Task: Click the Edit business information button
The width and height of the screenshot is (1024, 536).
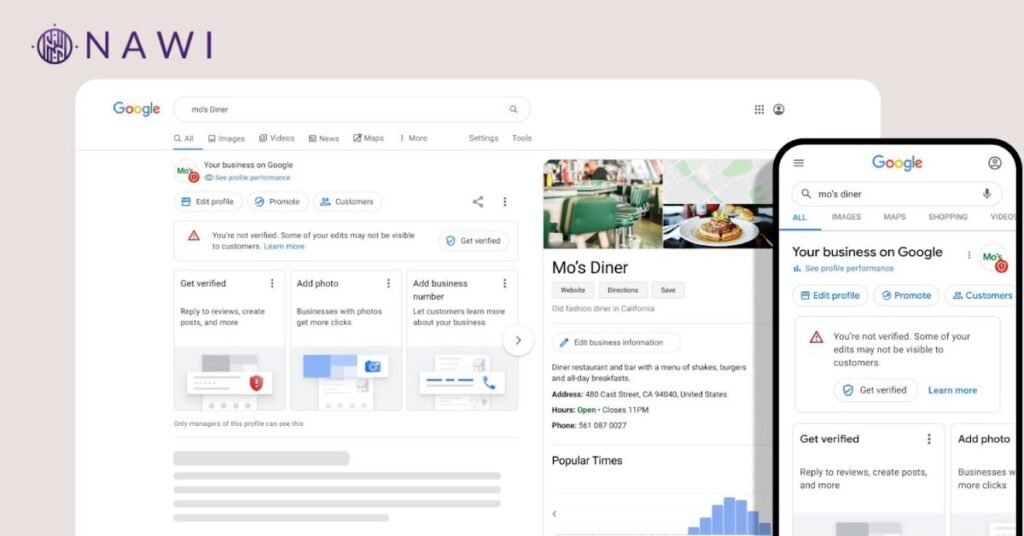Action: [x=616, y=343]
